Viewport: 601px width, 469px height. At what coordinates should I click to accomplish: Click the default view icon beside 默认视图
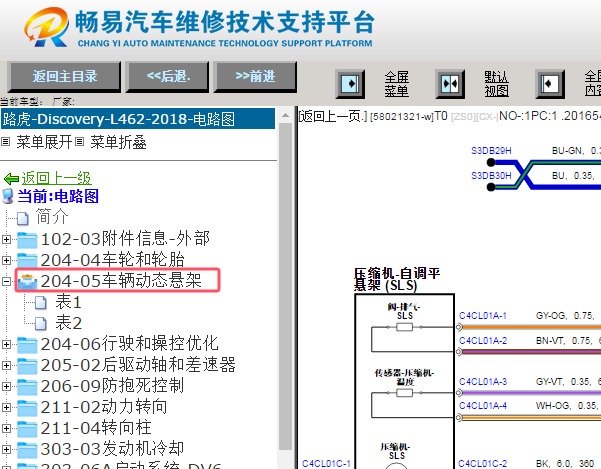[x=450, y=84]
